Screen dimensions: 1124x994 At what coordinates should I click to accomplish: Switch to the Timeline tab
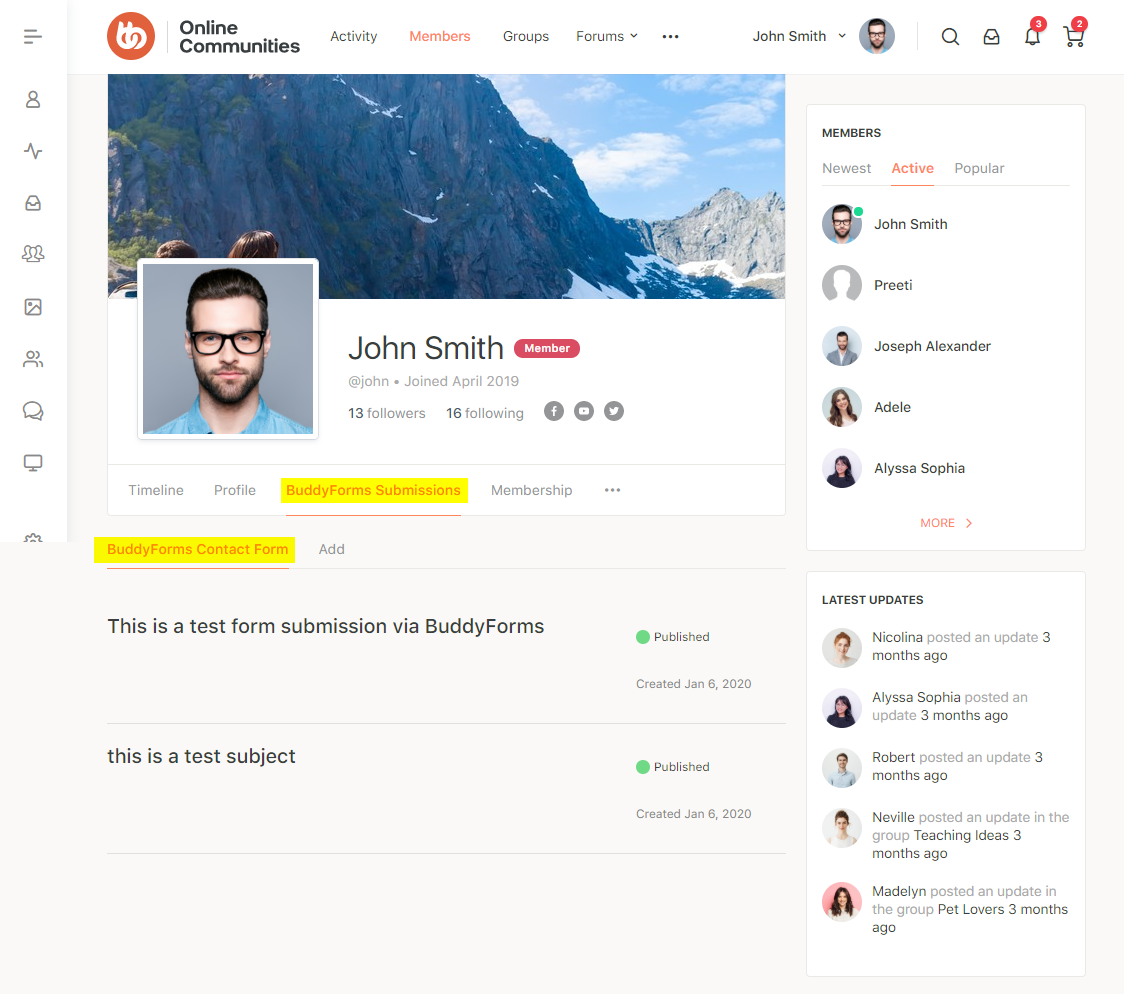[156, 490]
